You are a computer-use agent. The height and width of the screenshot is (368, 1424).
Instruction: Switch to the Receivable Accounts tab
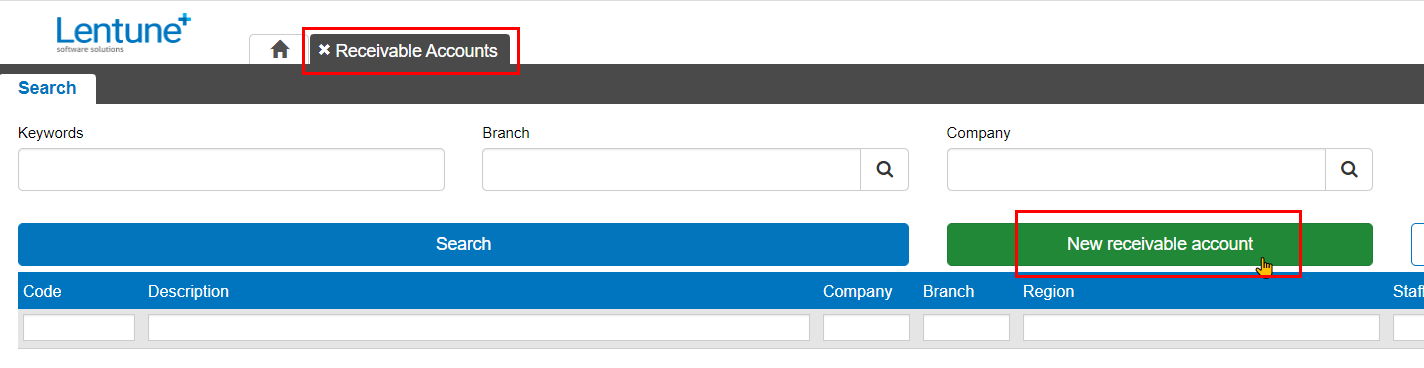[x=416, y=51]
